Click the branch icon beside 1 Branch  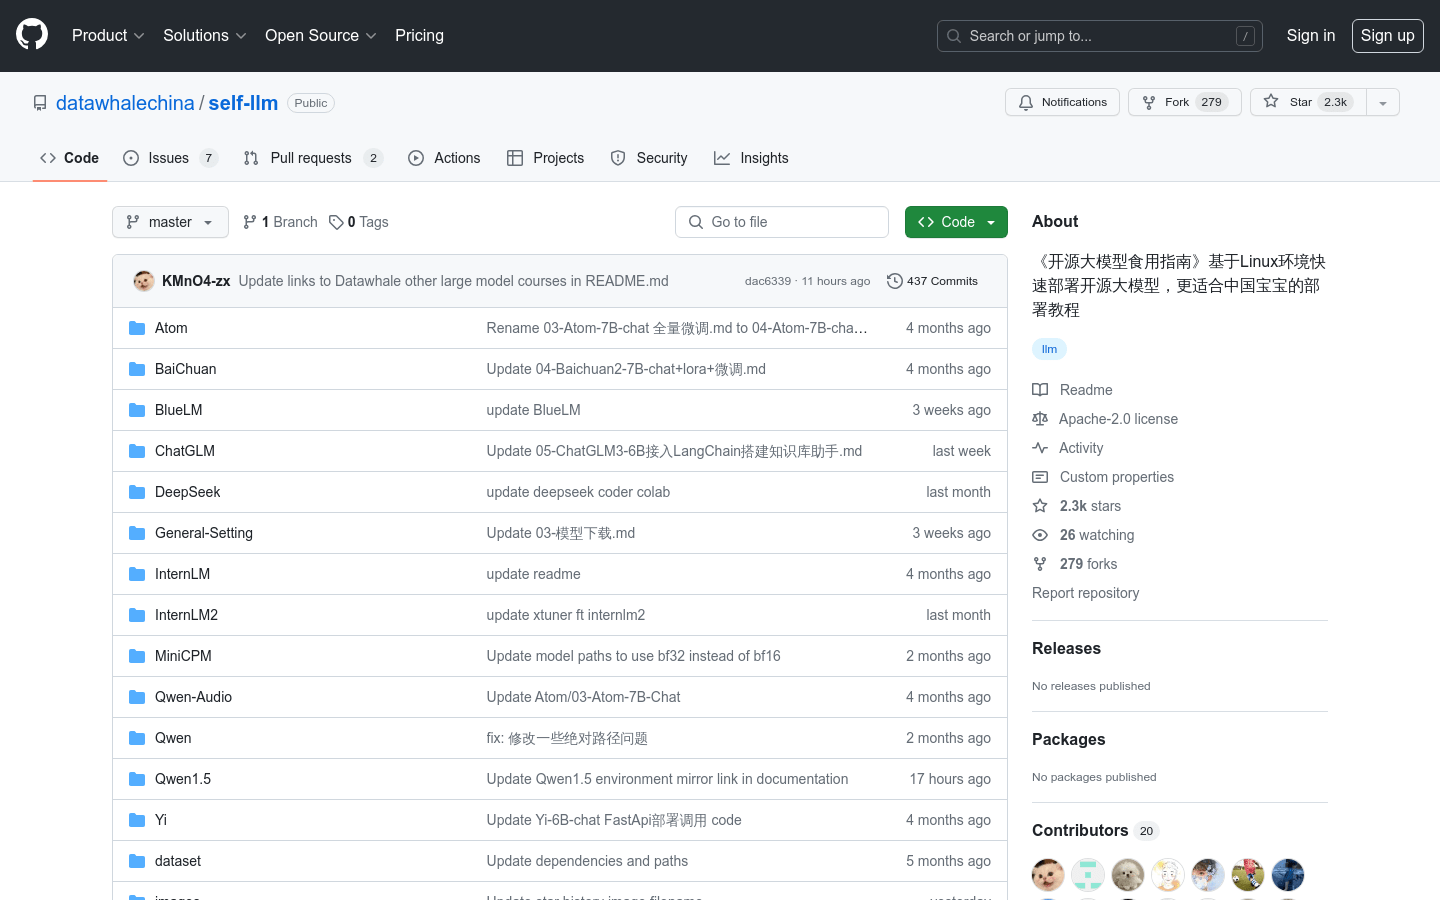pos(250,222)
